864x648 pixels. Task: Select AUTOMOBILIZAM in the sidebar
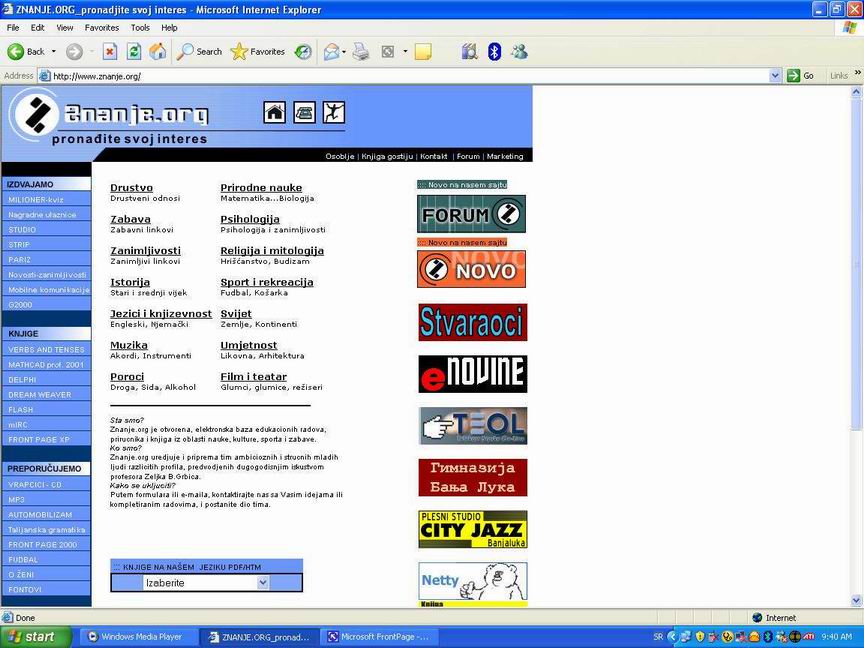click(x=46, y=514)
